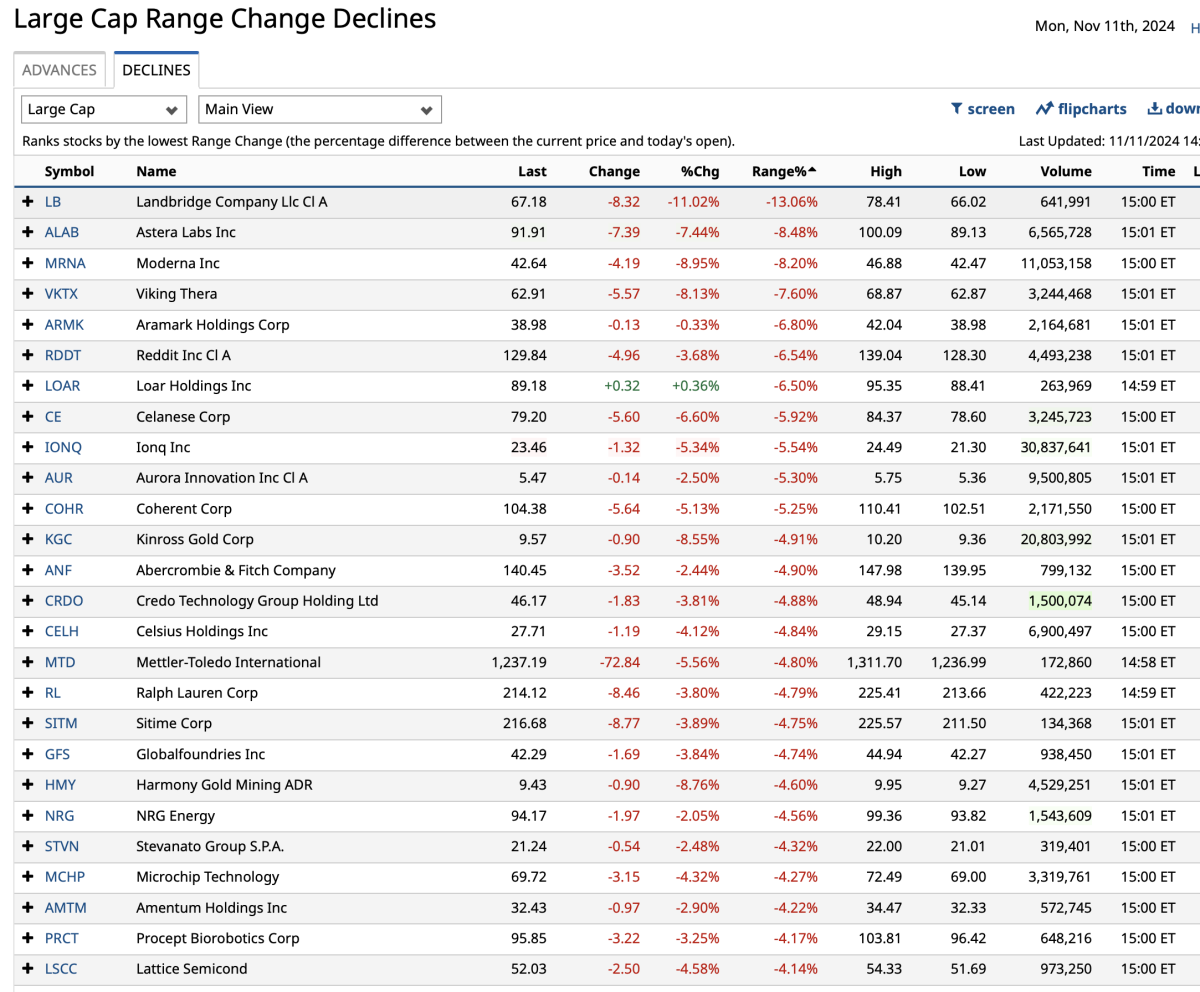The height and width of the screenshot is (992, 1200).
Task: Switch to the ADVANCES tab
Action: (x=59, y=70)
